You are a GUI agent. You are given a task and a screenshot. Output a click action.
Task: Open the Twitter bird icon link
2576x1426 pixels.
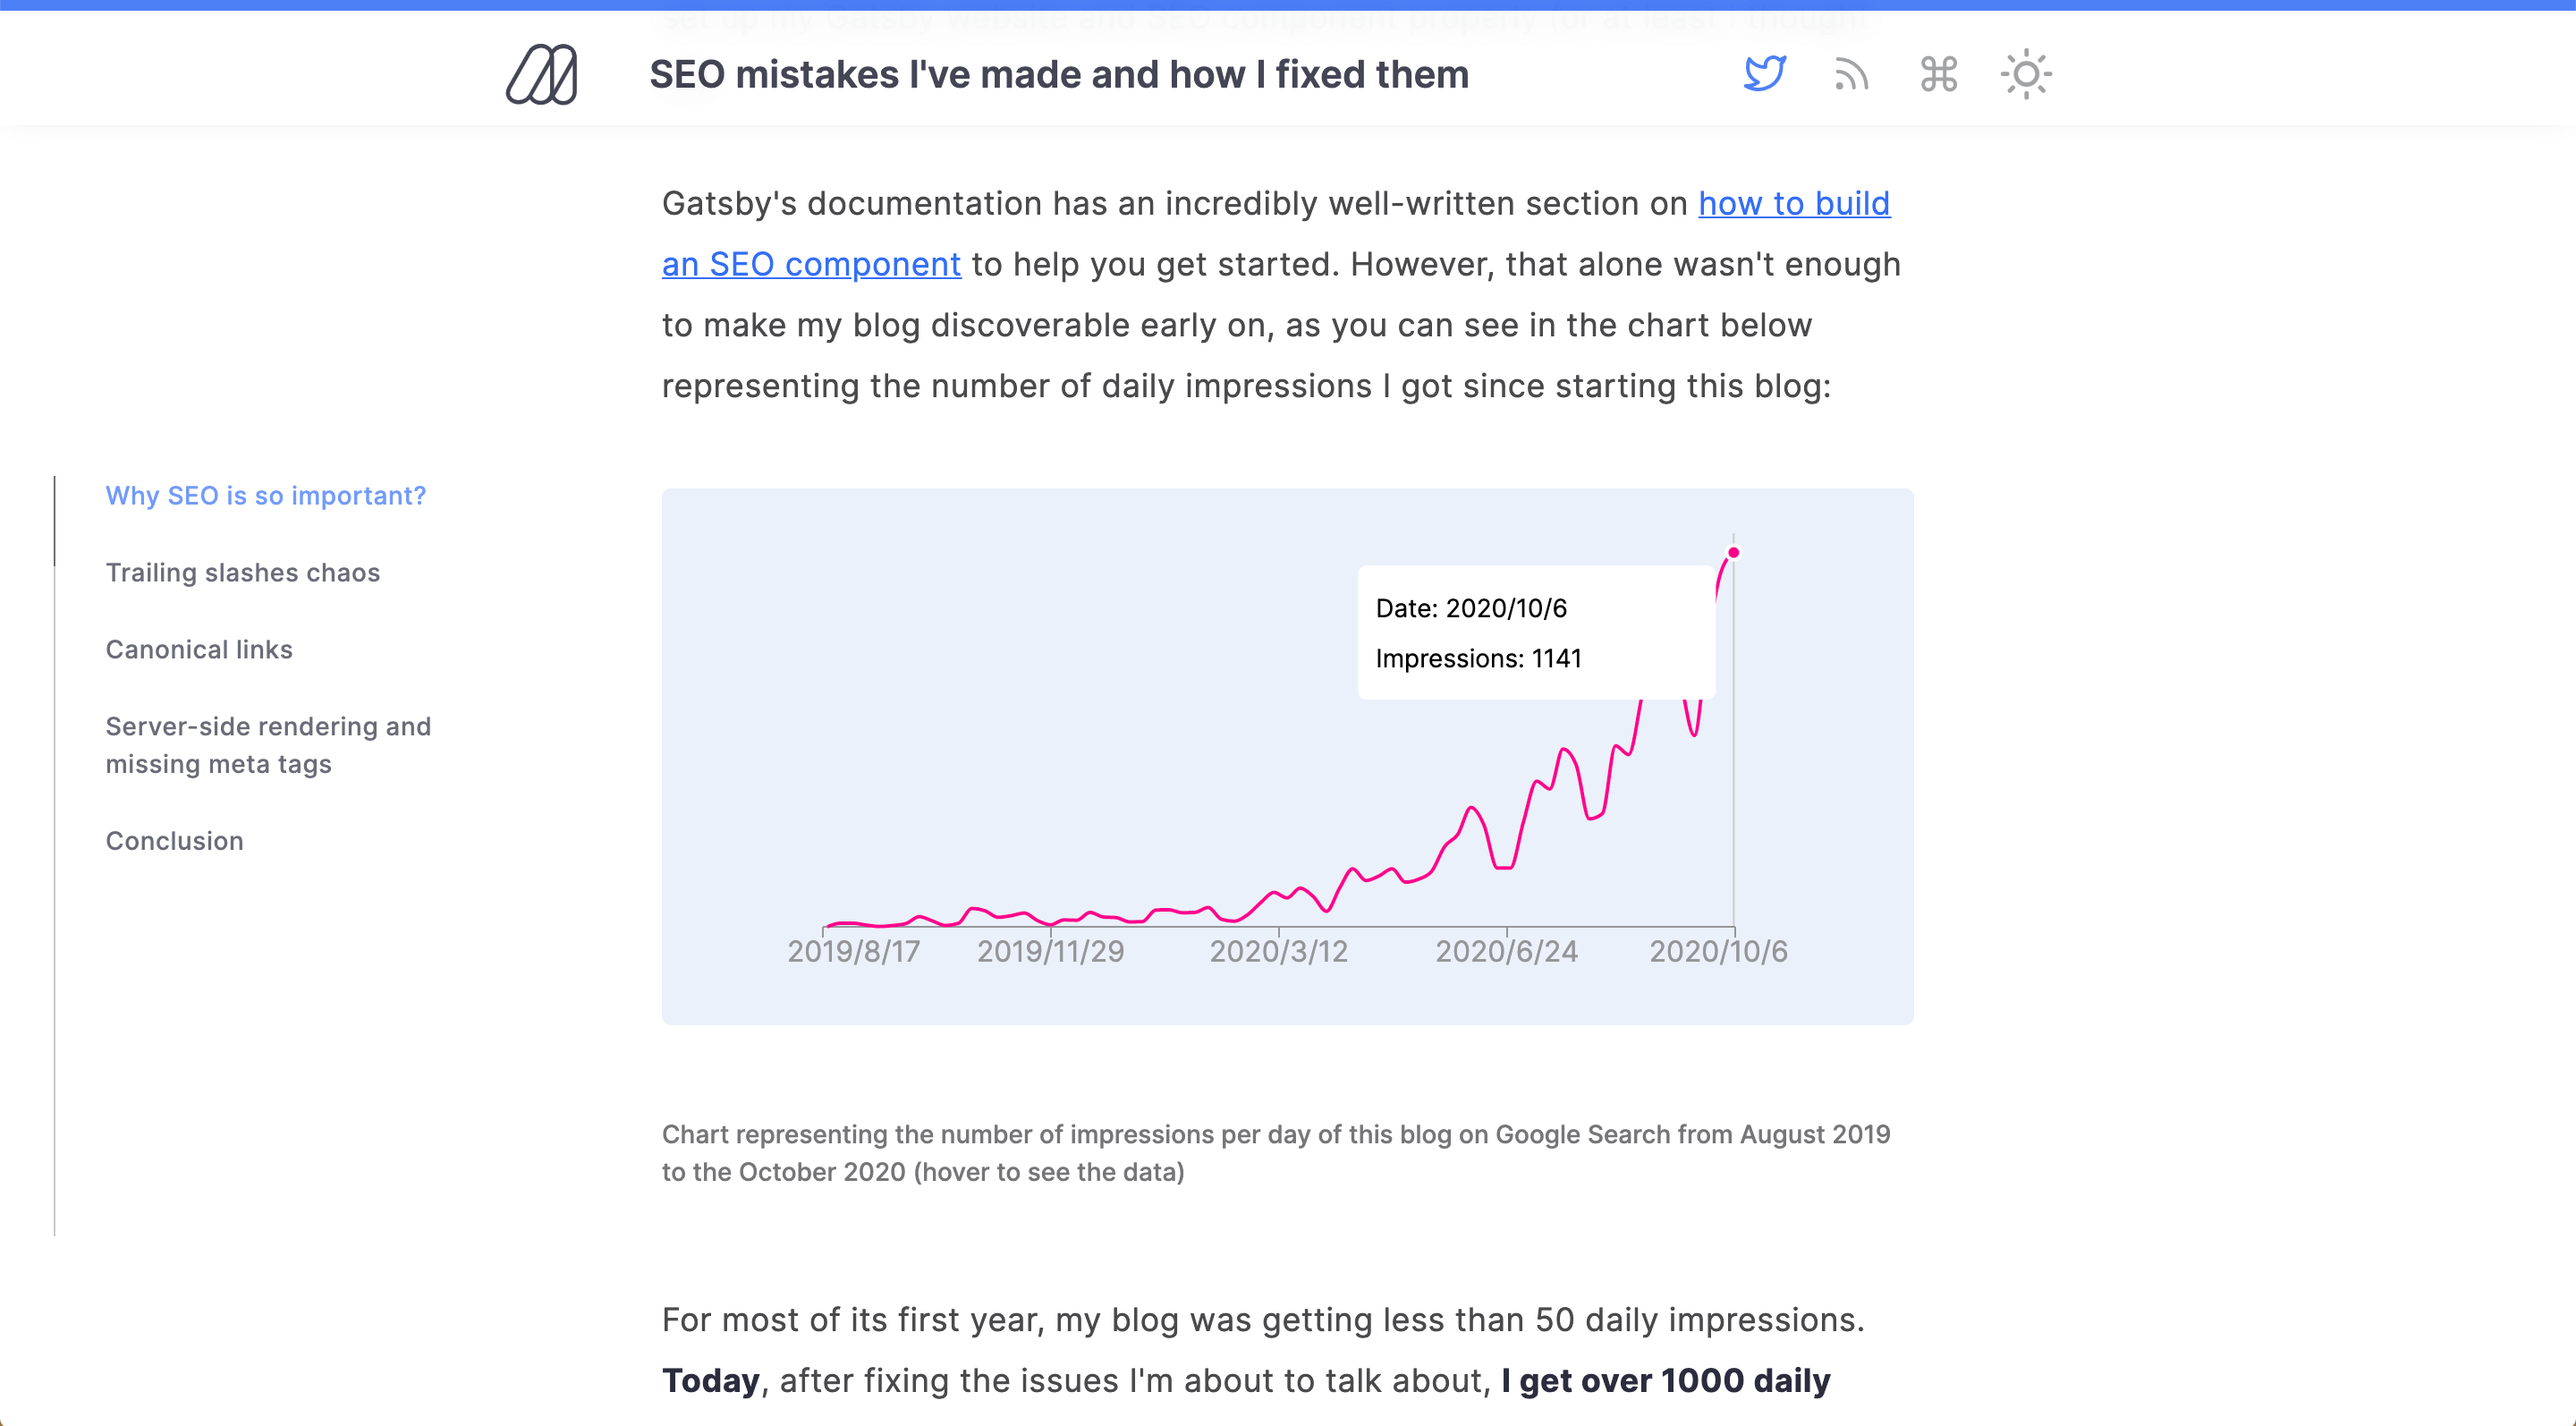point(1765,74)
